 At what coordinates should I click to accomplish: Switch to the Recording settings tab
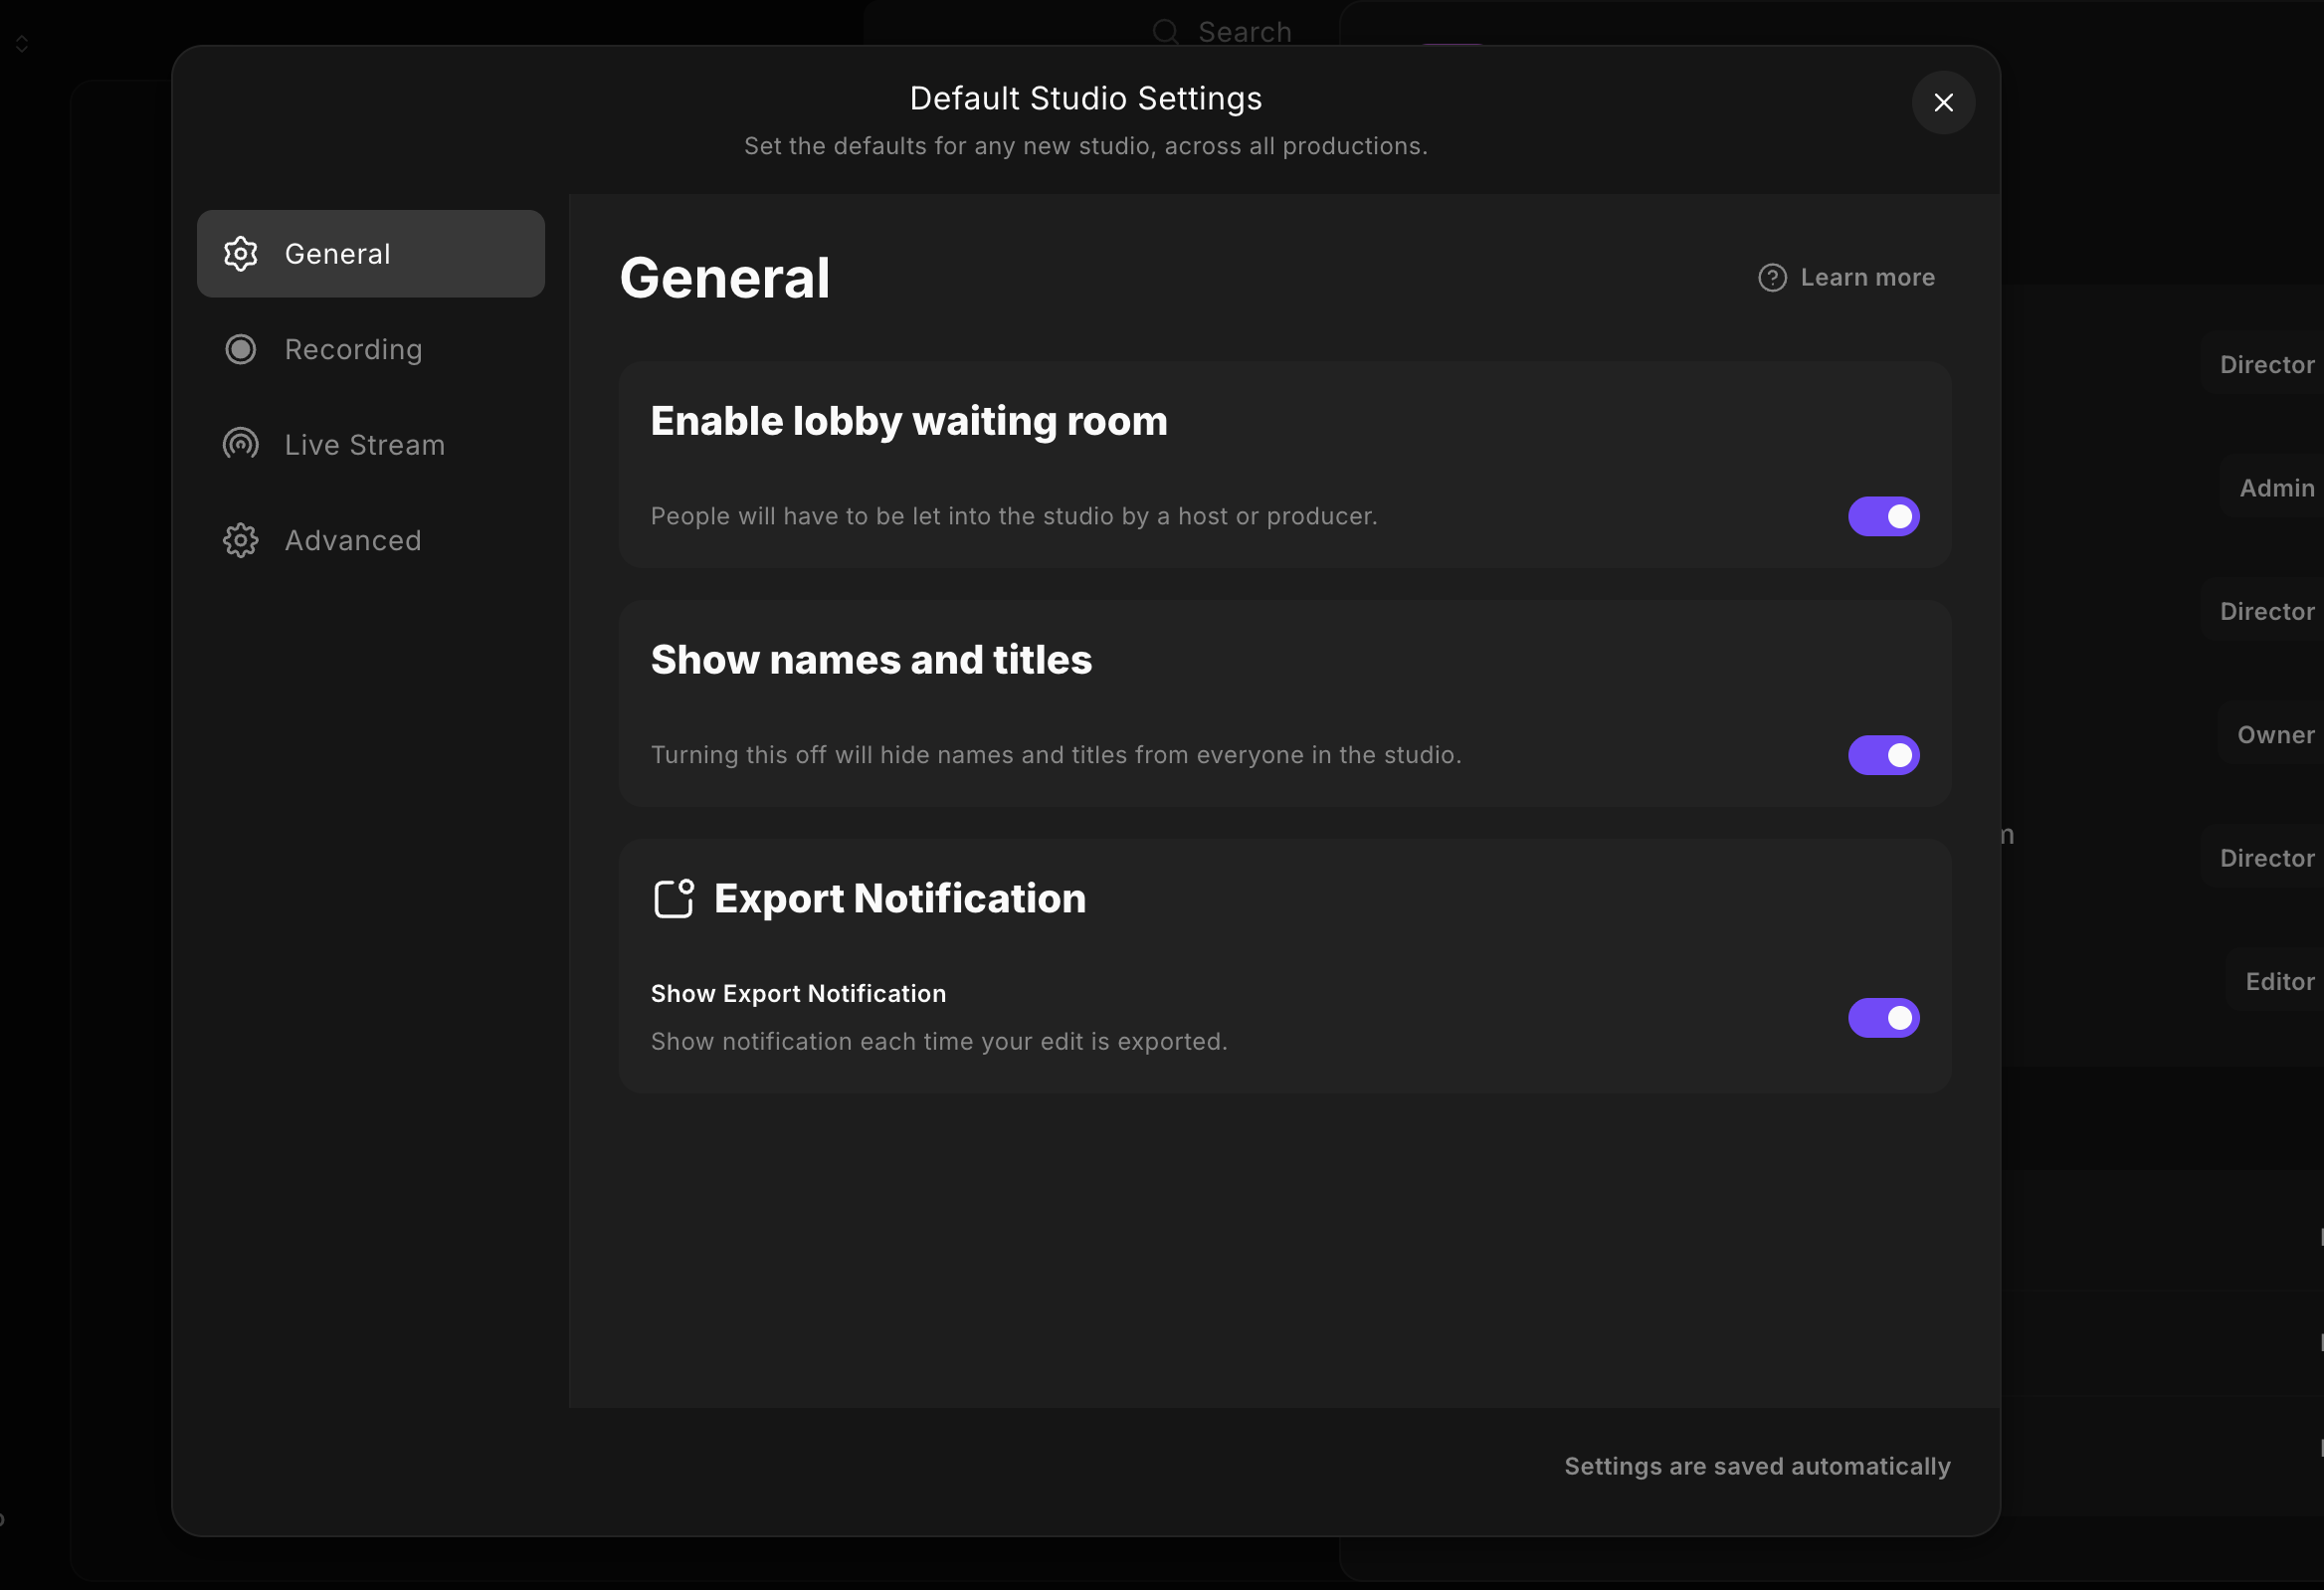(370, 349)
